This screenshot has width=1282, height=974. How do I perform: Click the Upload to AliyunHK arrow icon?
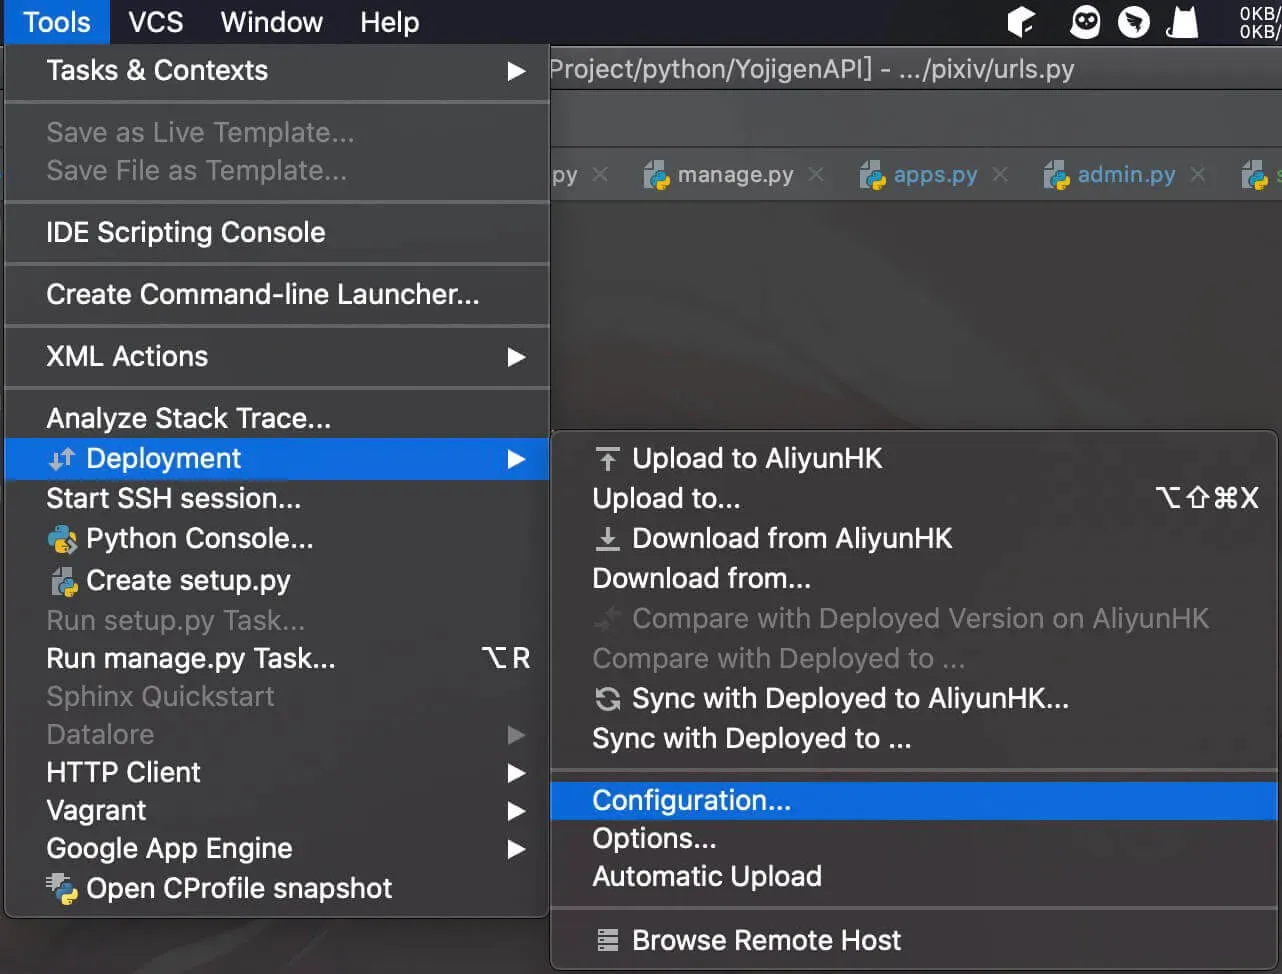pos(607,459)
